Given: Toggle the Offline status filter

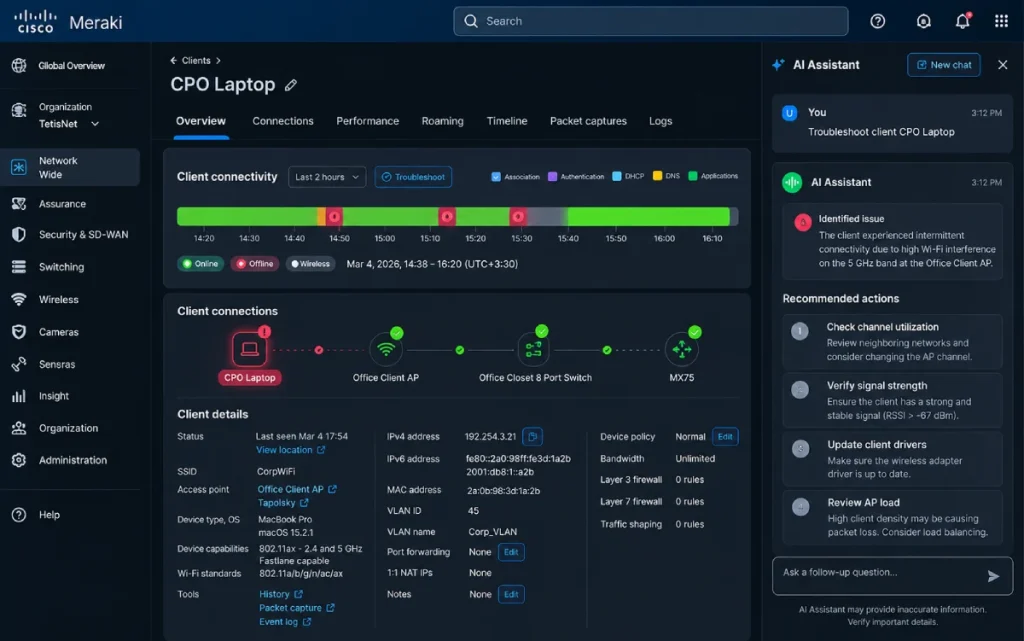Looking at the screenshot, I should [x=255, y=264].
